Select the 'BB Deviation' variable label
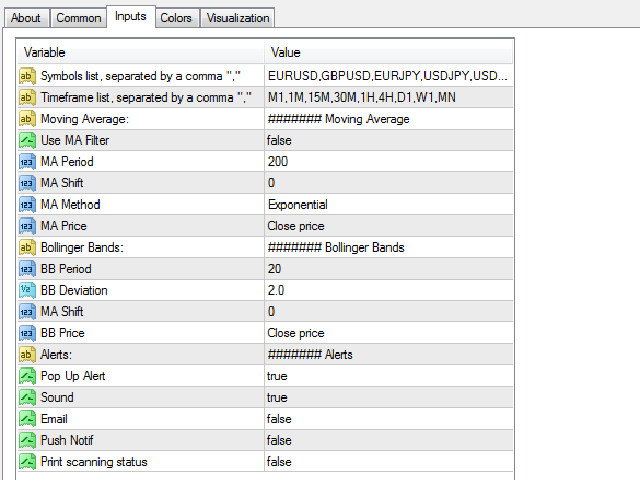The image size is (640, 480). [x=74, y=290]
